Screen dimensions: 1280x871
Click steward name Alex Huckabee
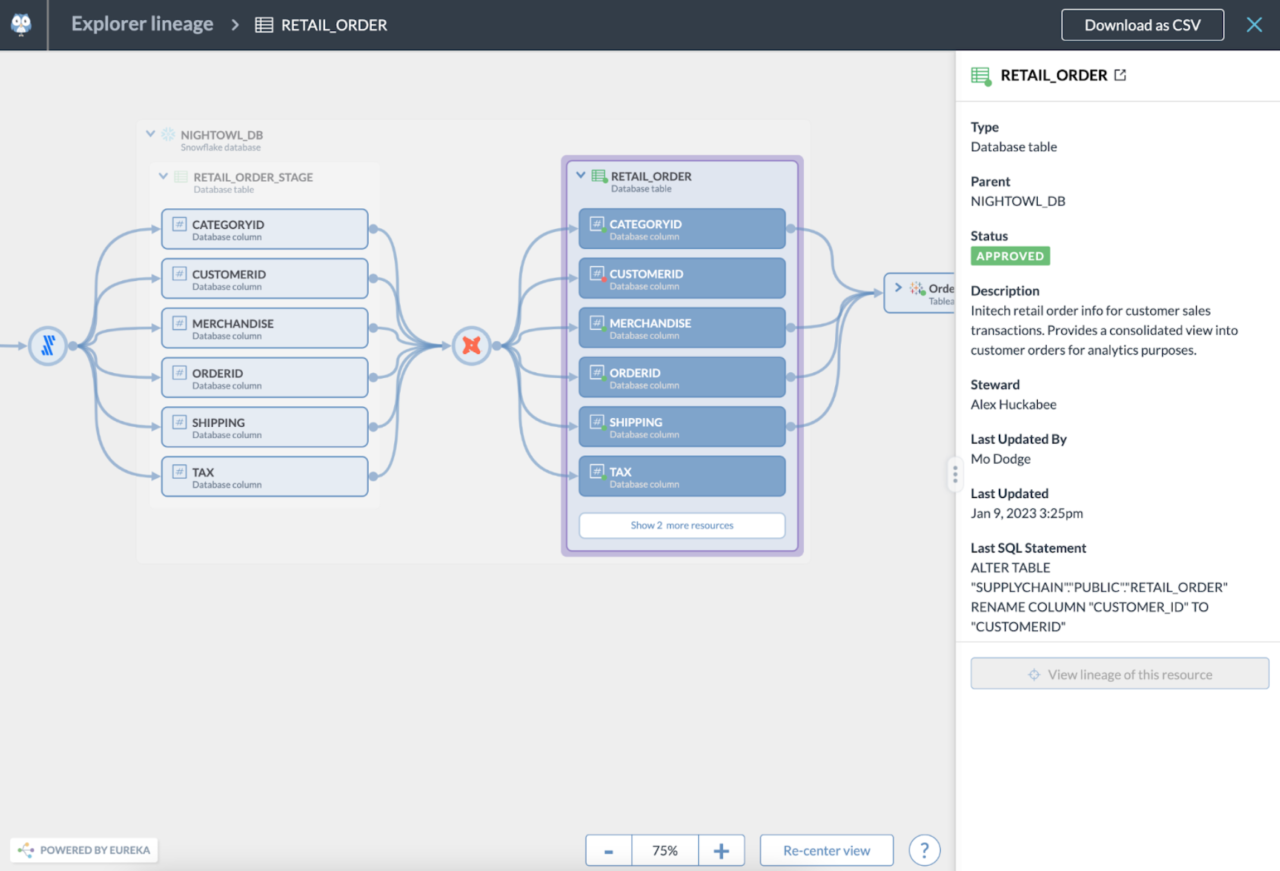[x=1013, y=405]
